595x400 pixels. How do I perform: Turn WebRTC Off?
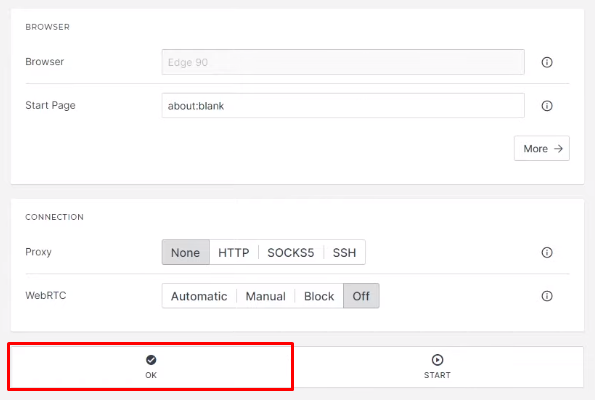point(361,296)
